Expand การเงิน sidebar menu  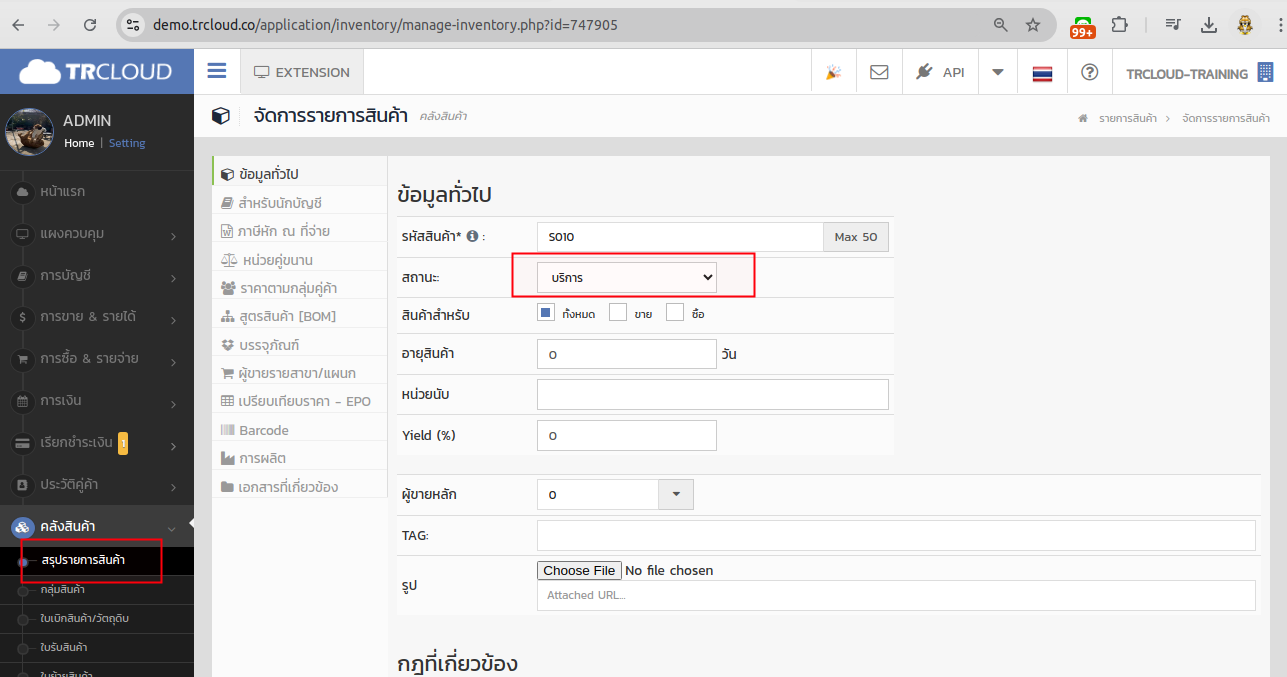[97, 402]
